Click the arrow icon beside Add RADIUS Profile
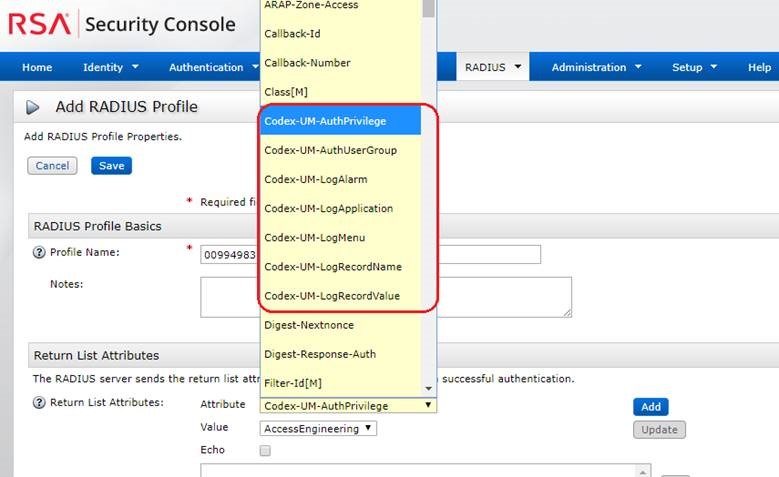This screenshot has height=477, width=779. (33, 107)
